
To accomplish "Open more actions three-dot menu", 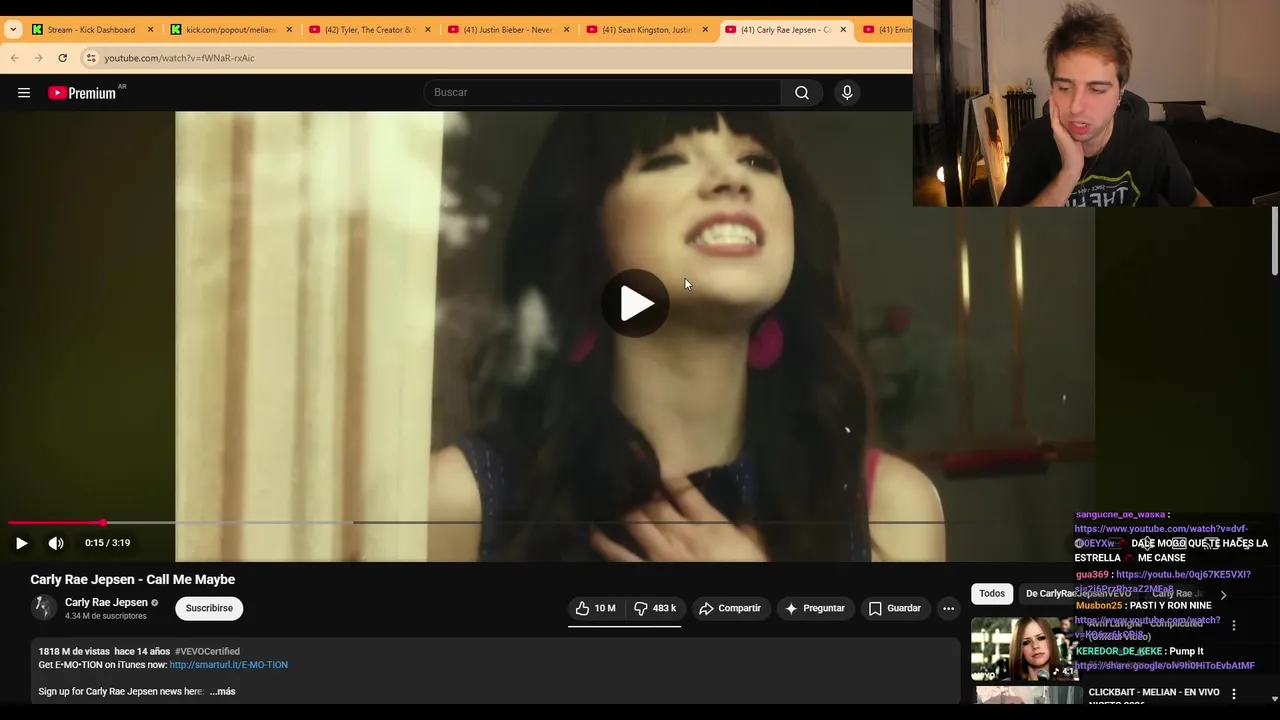I will (x=948, y=608).
